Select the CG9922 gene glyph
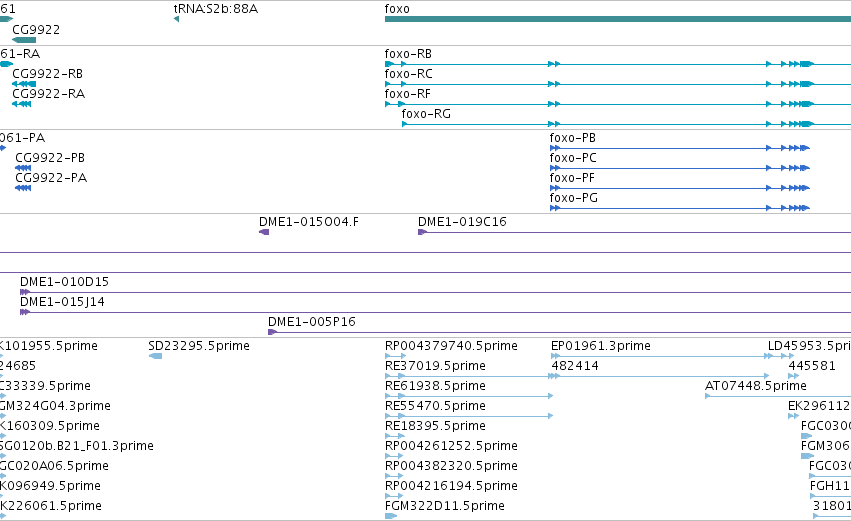 [x=24, y=40]
